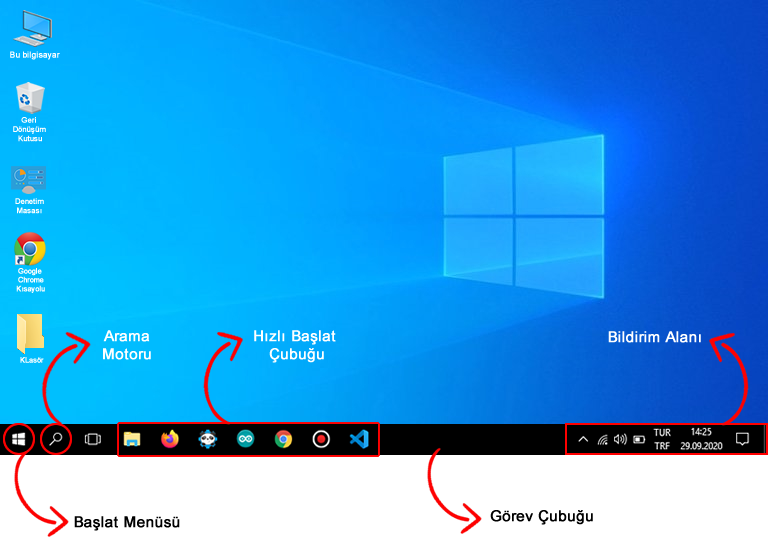
Task: Launch Visual Studio Code from taskbar
Action: tap(359, 439)
